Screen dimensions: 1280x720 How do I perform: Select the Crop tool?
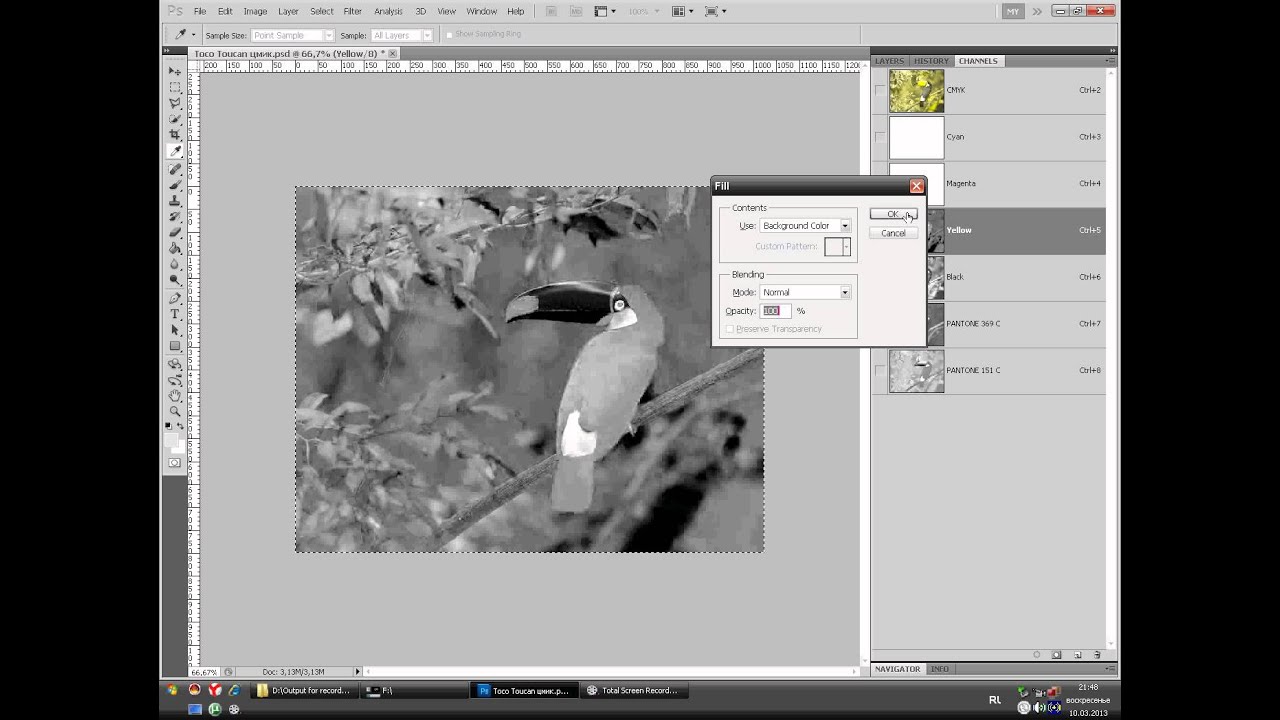[175, 134]
